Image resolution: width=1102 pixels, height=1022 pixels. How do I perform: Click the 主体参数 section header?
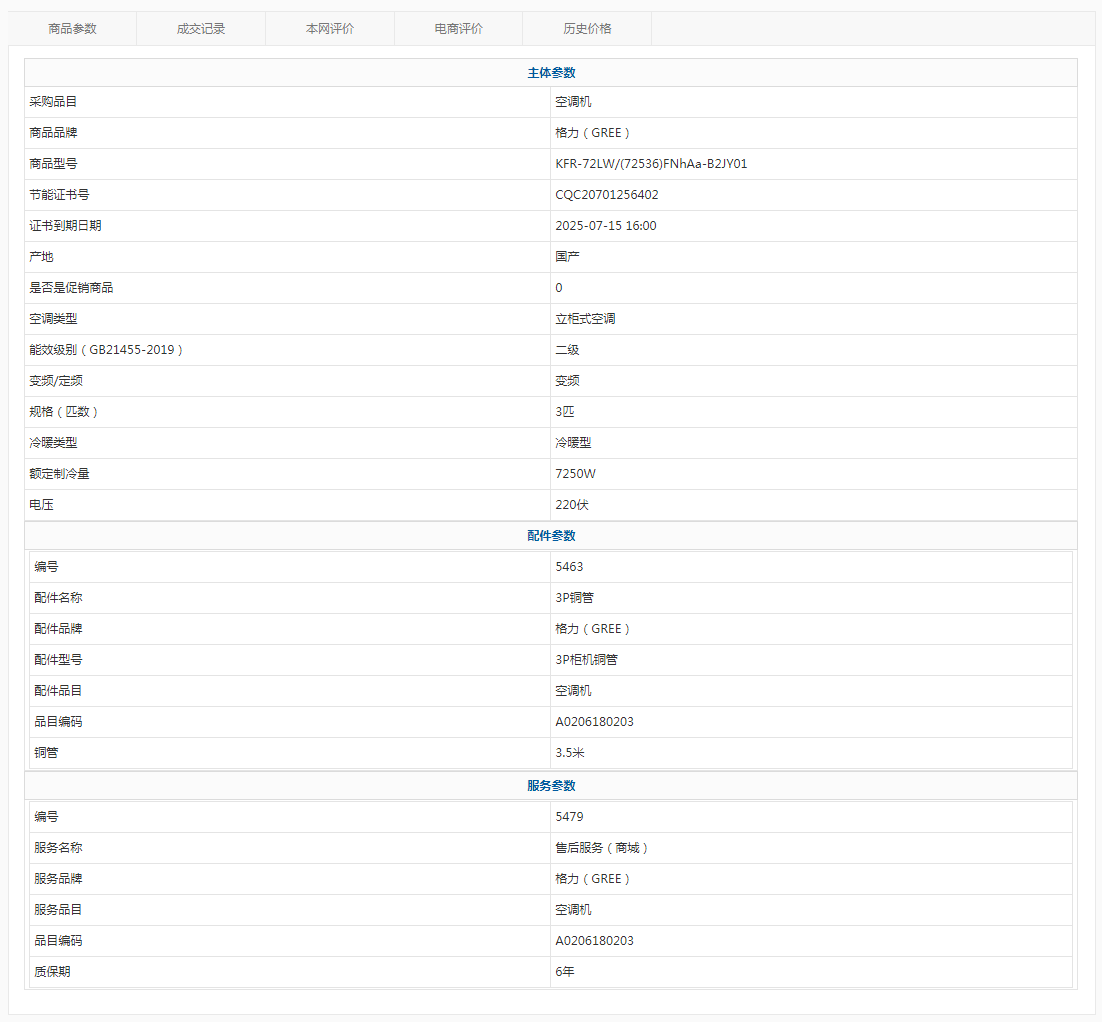tap(551, 73)
